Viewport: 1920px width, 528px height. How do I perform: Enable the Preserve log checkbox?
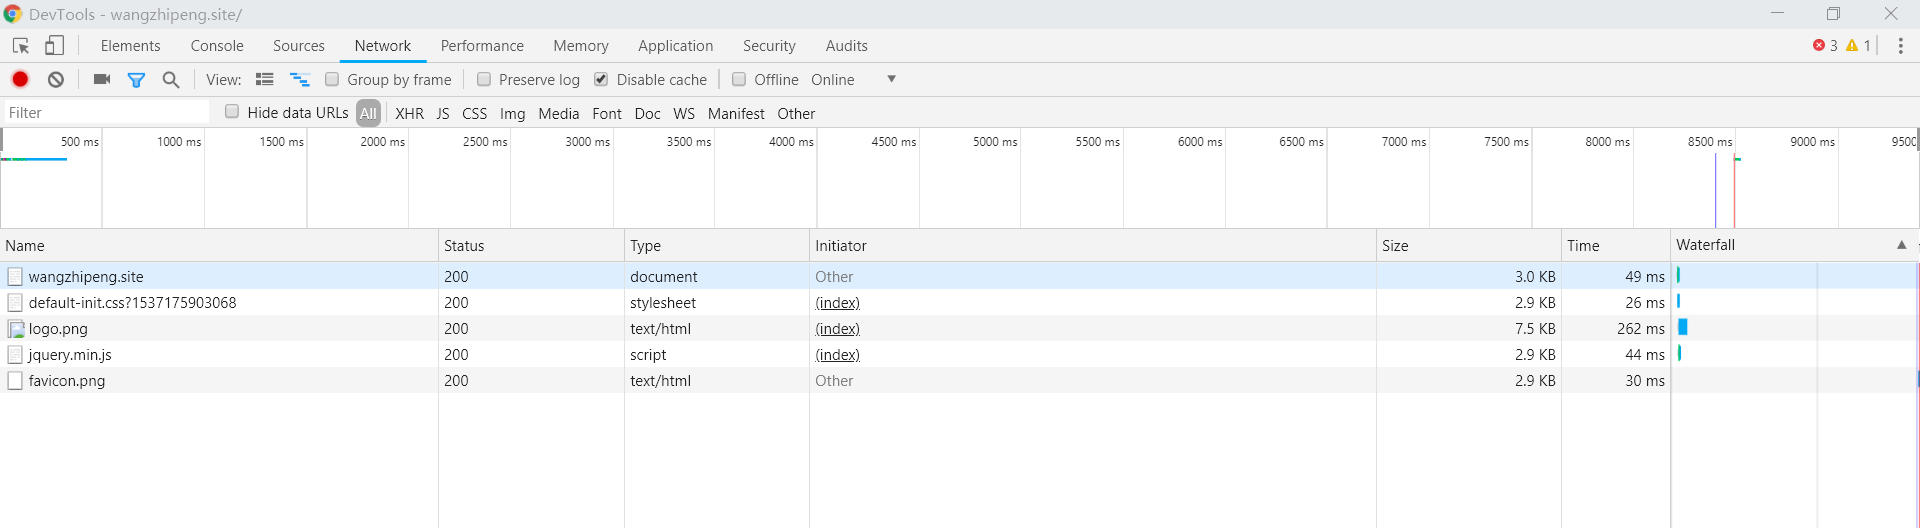coord(484,79)
